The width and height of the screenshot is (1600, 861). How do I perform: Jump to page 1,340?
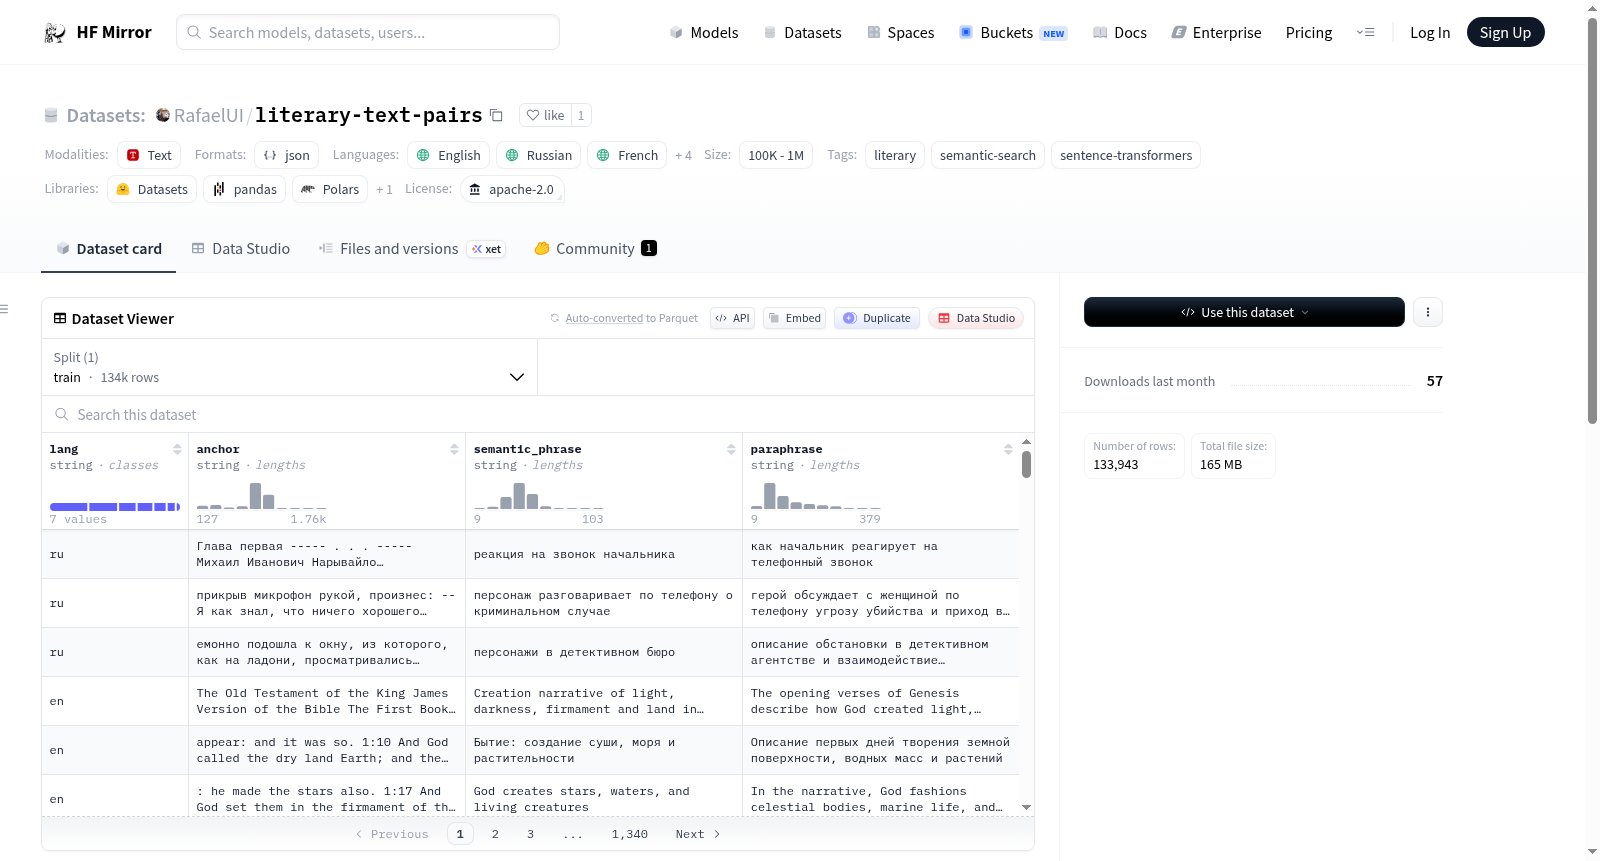pyautogui.click(x=630, y=834)
